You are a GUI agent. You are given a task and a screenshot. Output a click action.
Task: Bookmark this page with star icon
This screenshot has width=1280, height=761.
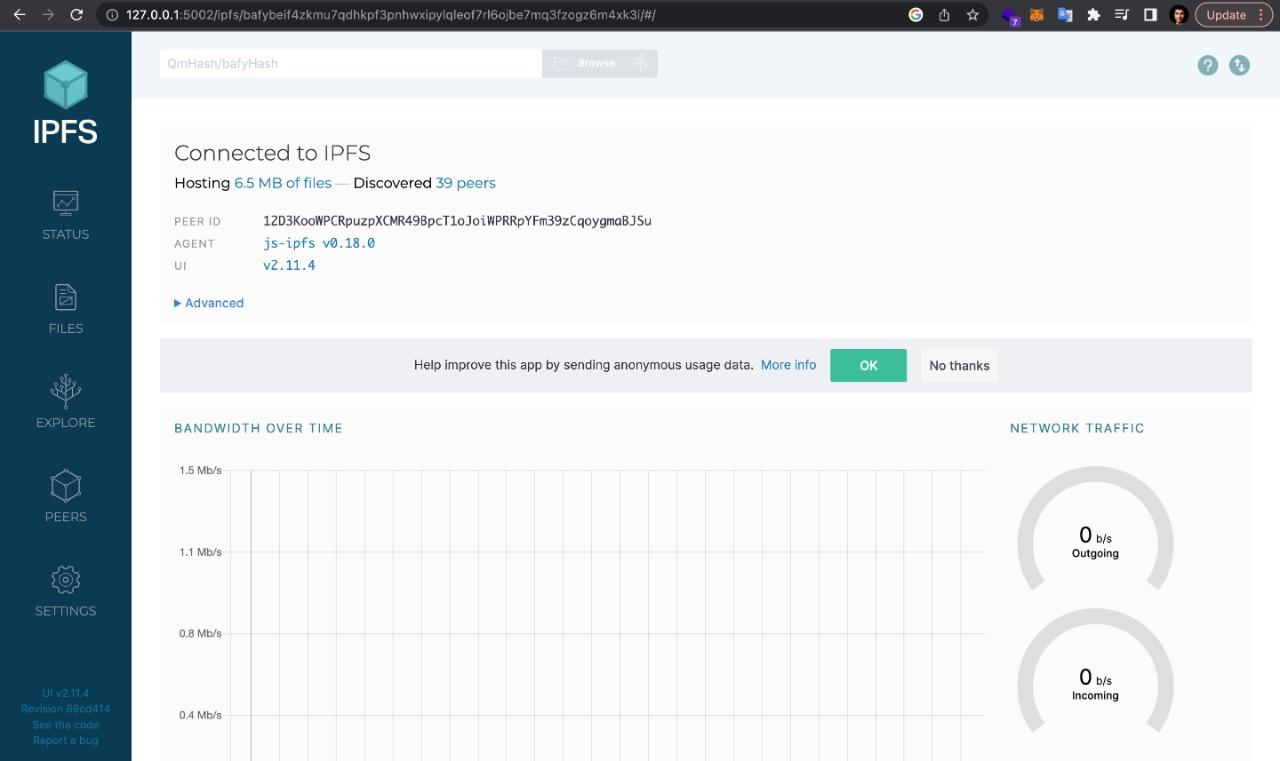973,15
